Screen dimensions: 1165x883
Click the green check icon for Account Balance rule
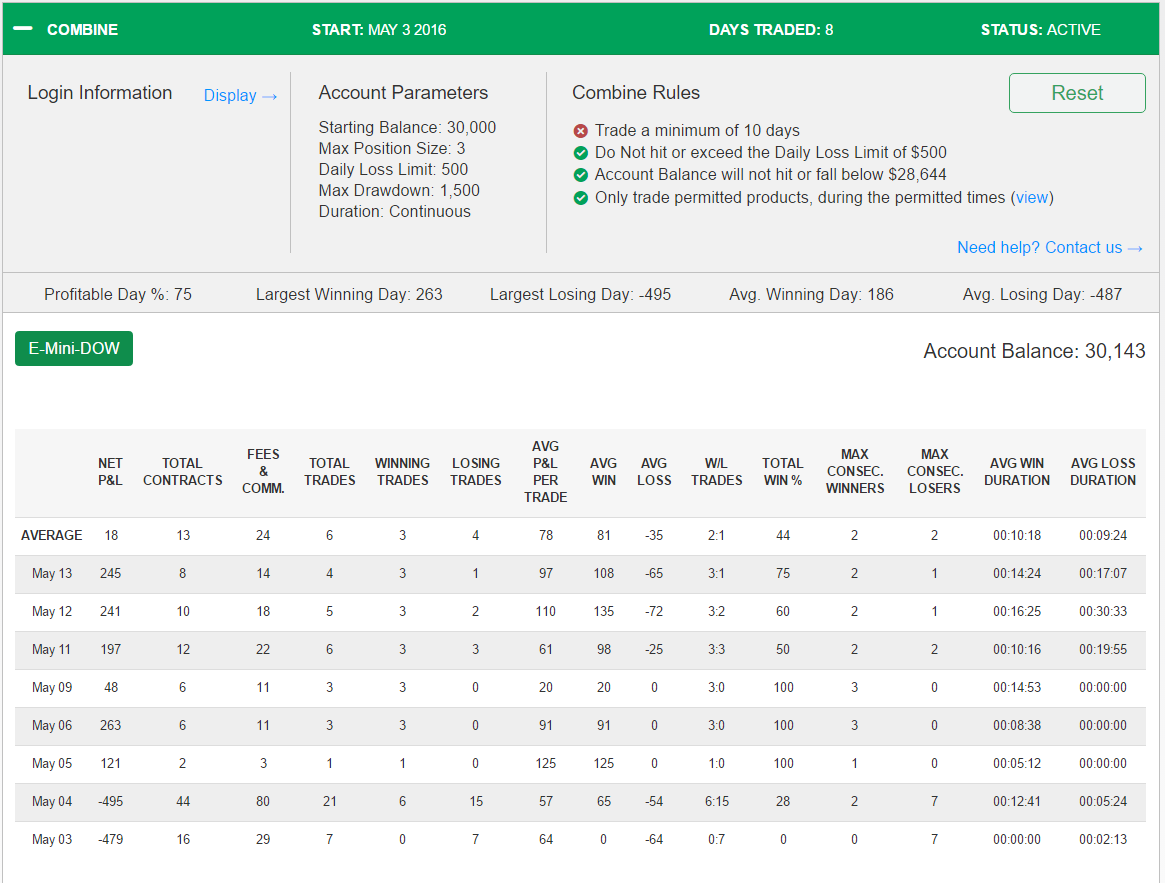coord(581,175)
